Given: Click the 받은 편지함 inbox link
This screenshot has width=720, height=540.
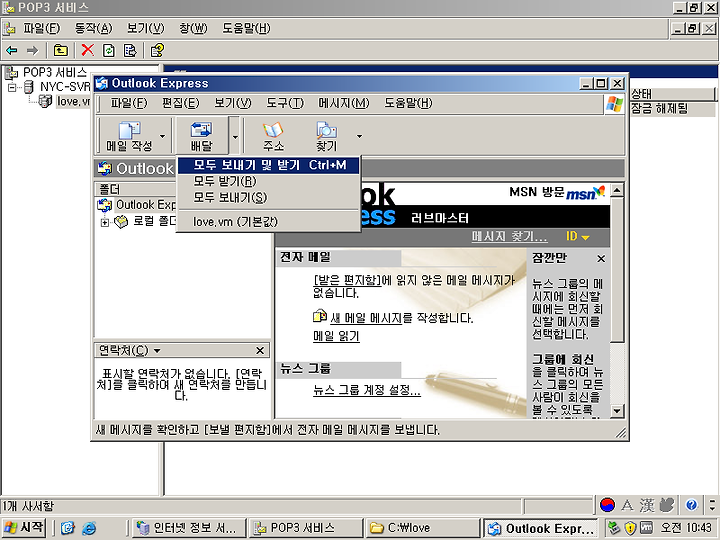Looking at the screenshot, I should click(347, 280).
